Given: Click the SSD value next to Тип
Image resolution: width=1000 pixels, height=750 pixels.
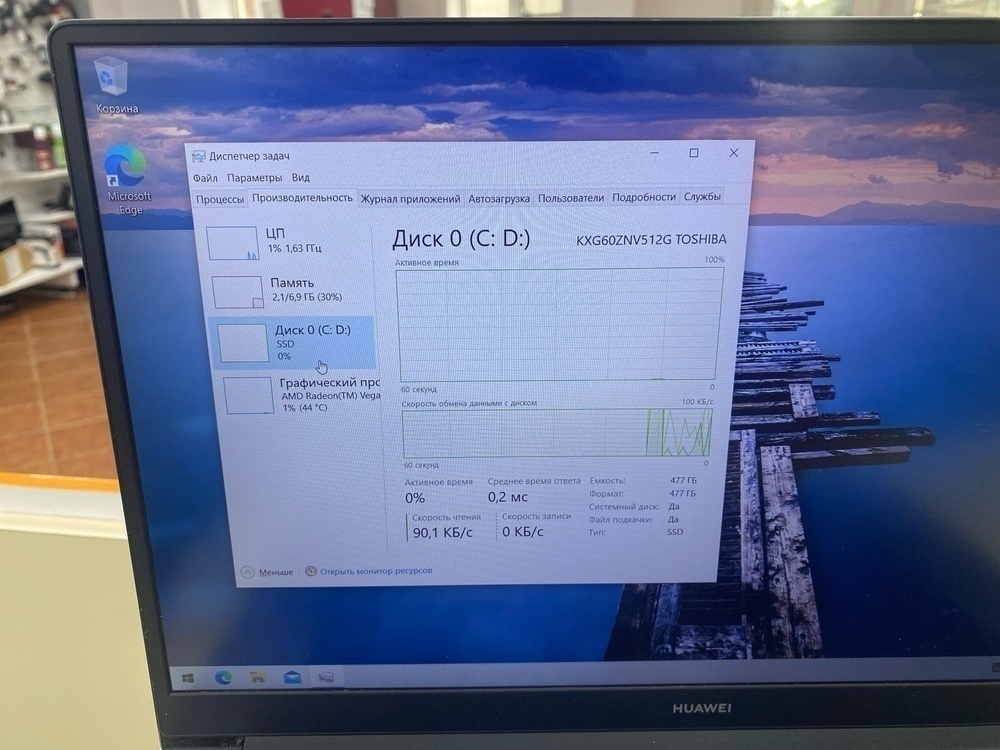Looking at the screenshot, I should (675, 532).
